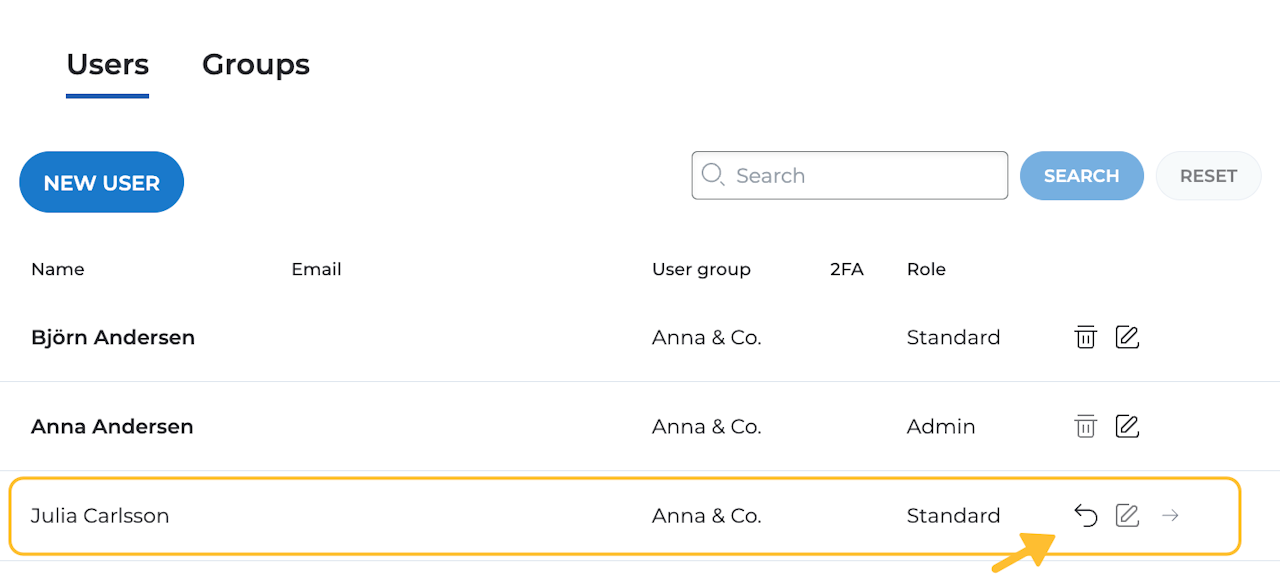Click right arrow on Julia Carlsson row
Image resolution: width=1280 pixels, height=587 pixels.
[x=1170, y=515]
